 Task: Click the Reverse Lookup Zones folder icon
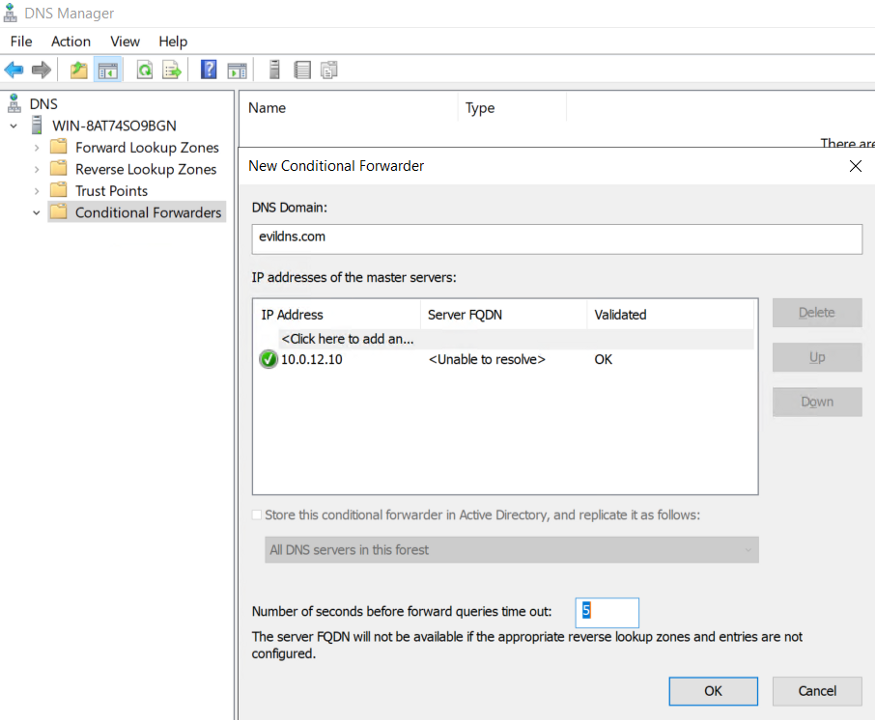point(59,168)
